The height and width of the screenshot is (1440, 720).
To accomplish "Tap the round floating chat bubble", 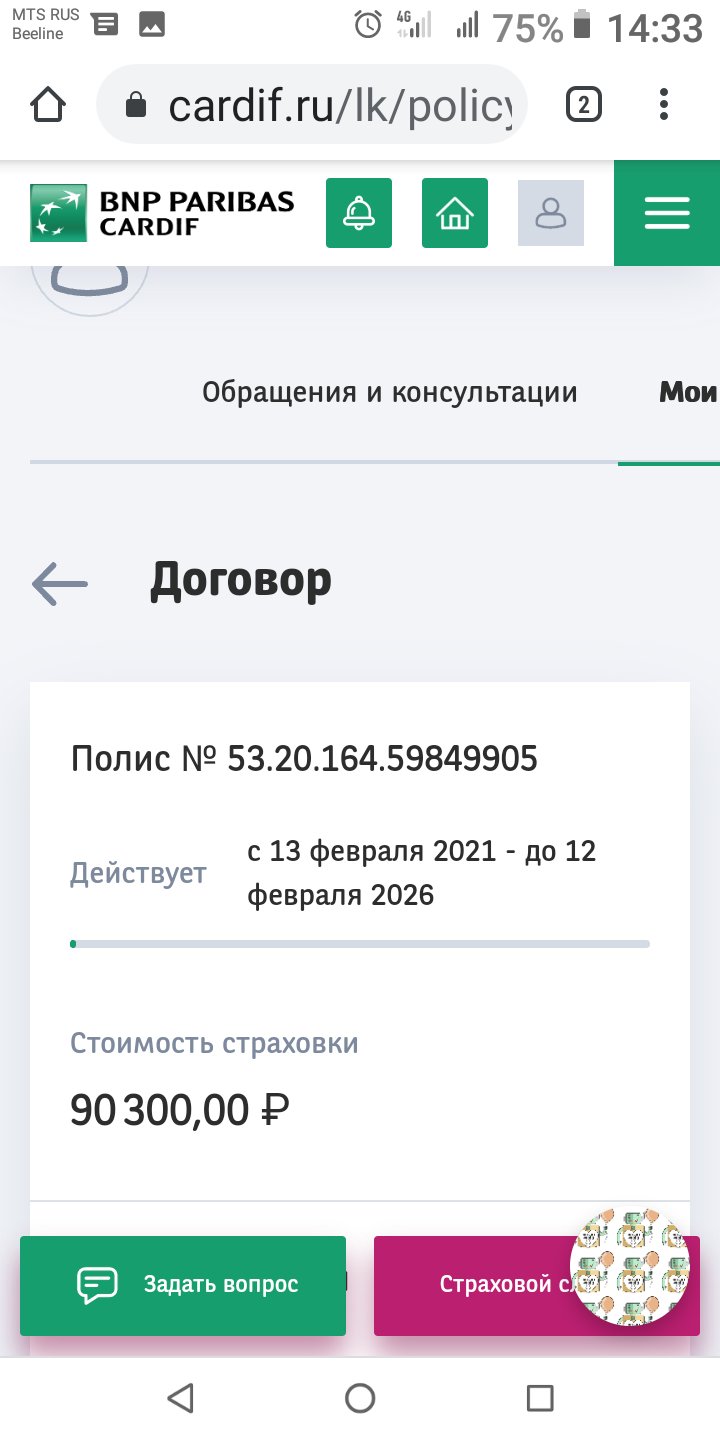I will pos(630,1266).
